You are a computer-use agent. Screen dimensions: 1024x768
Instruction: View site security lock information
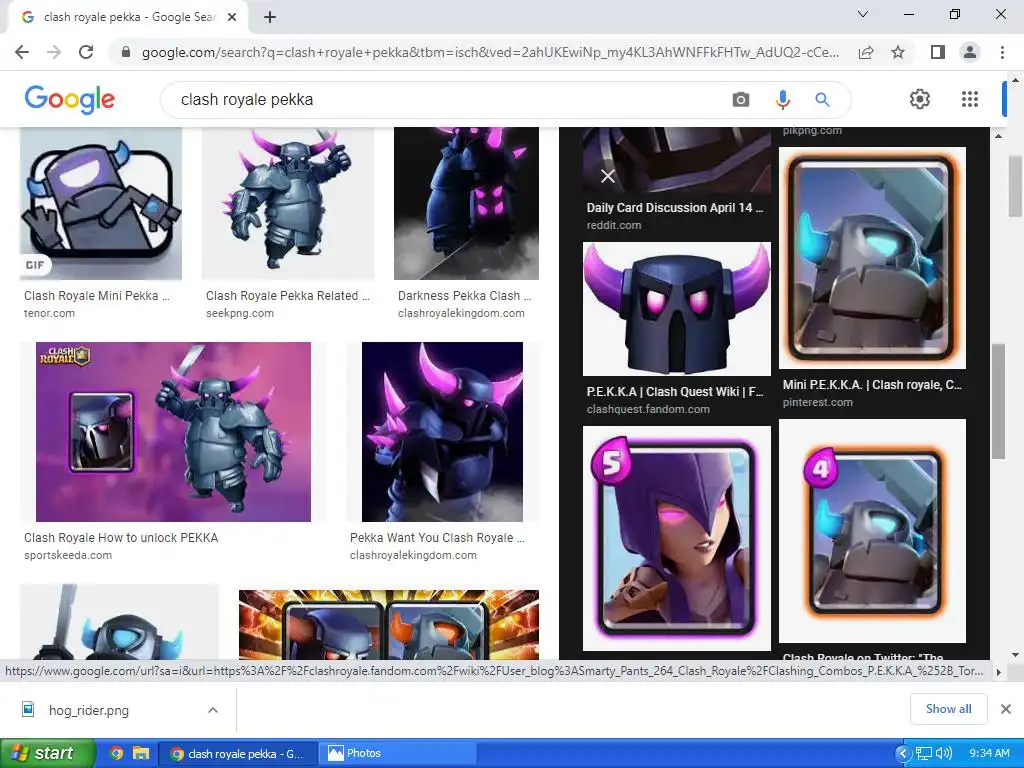[x=126, y=52]
